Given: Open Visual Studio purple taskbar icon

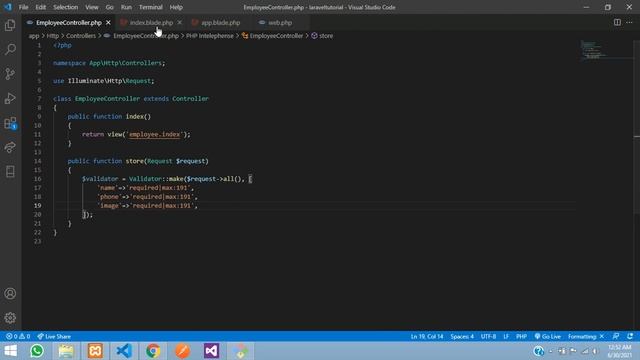Looking at the screenshot, I should 211,351.
